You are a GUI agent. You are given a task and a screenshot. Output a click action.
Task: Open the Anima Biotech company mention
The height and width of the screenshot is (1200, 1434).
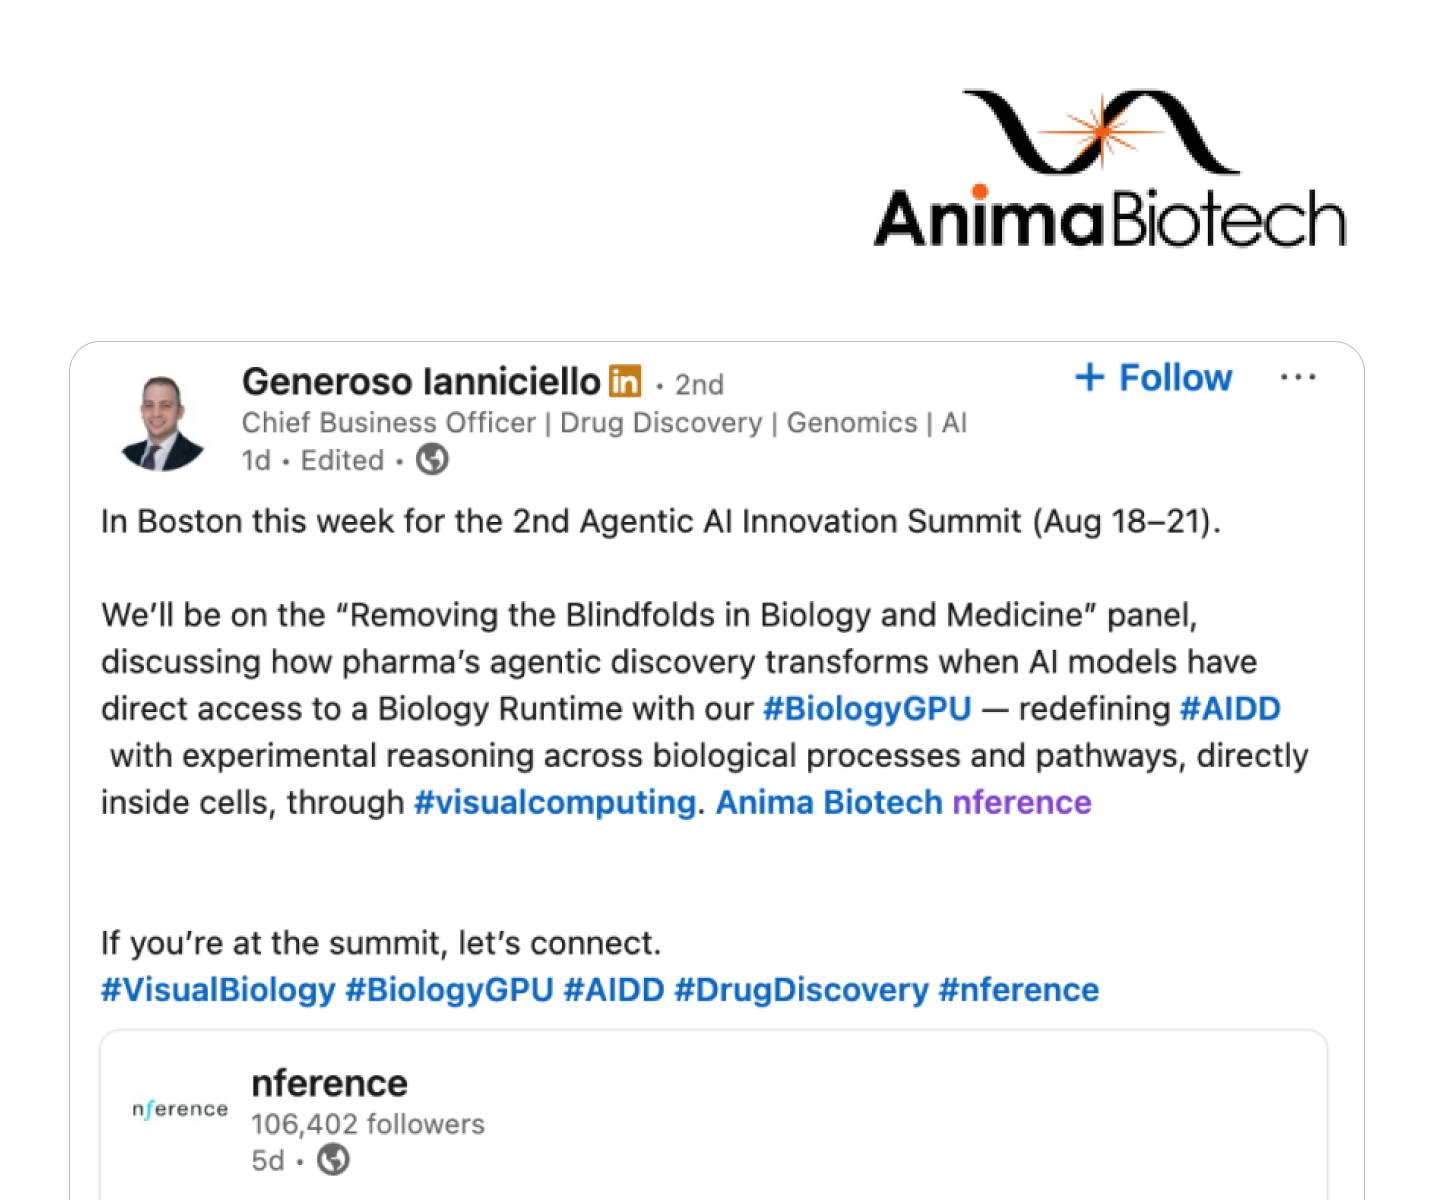(829, 803)
